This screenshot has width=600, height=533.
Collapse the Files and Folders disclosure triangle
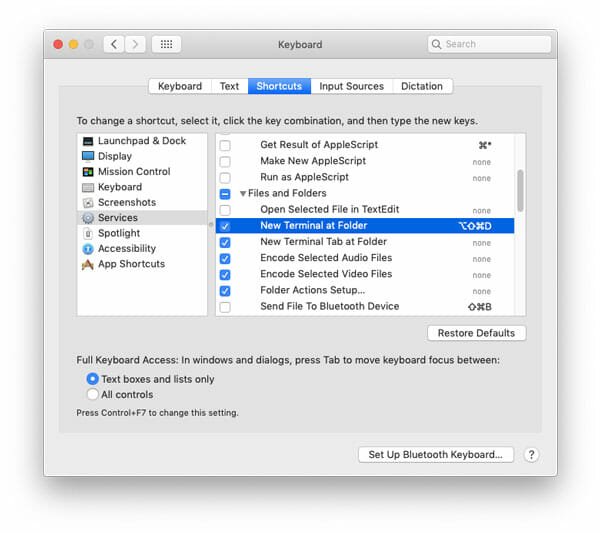click(243, 194)
